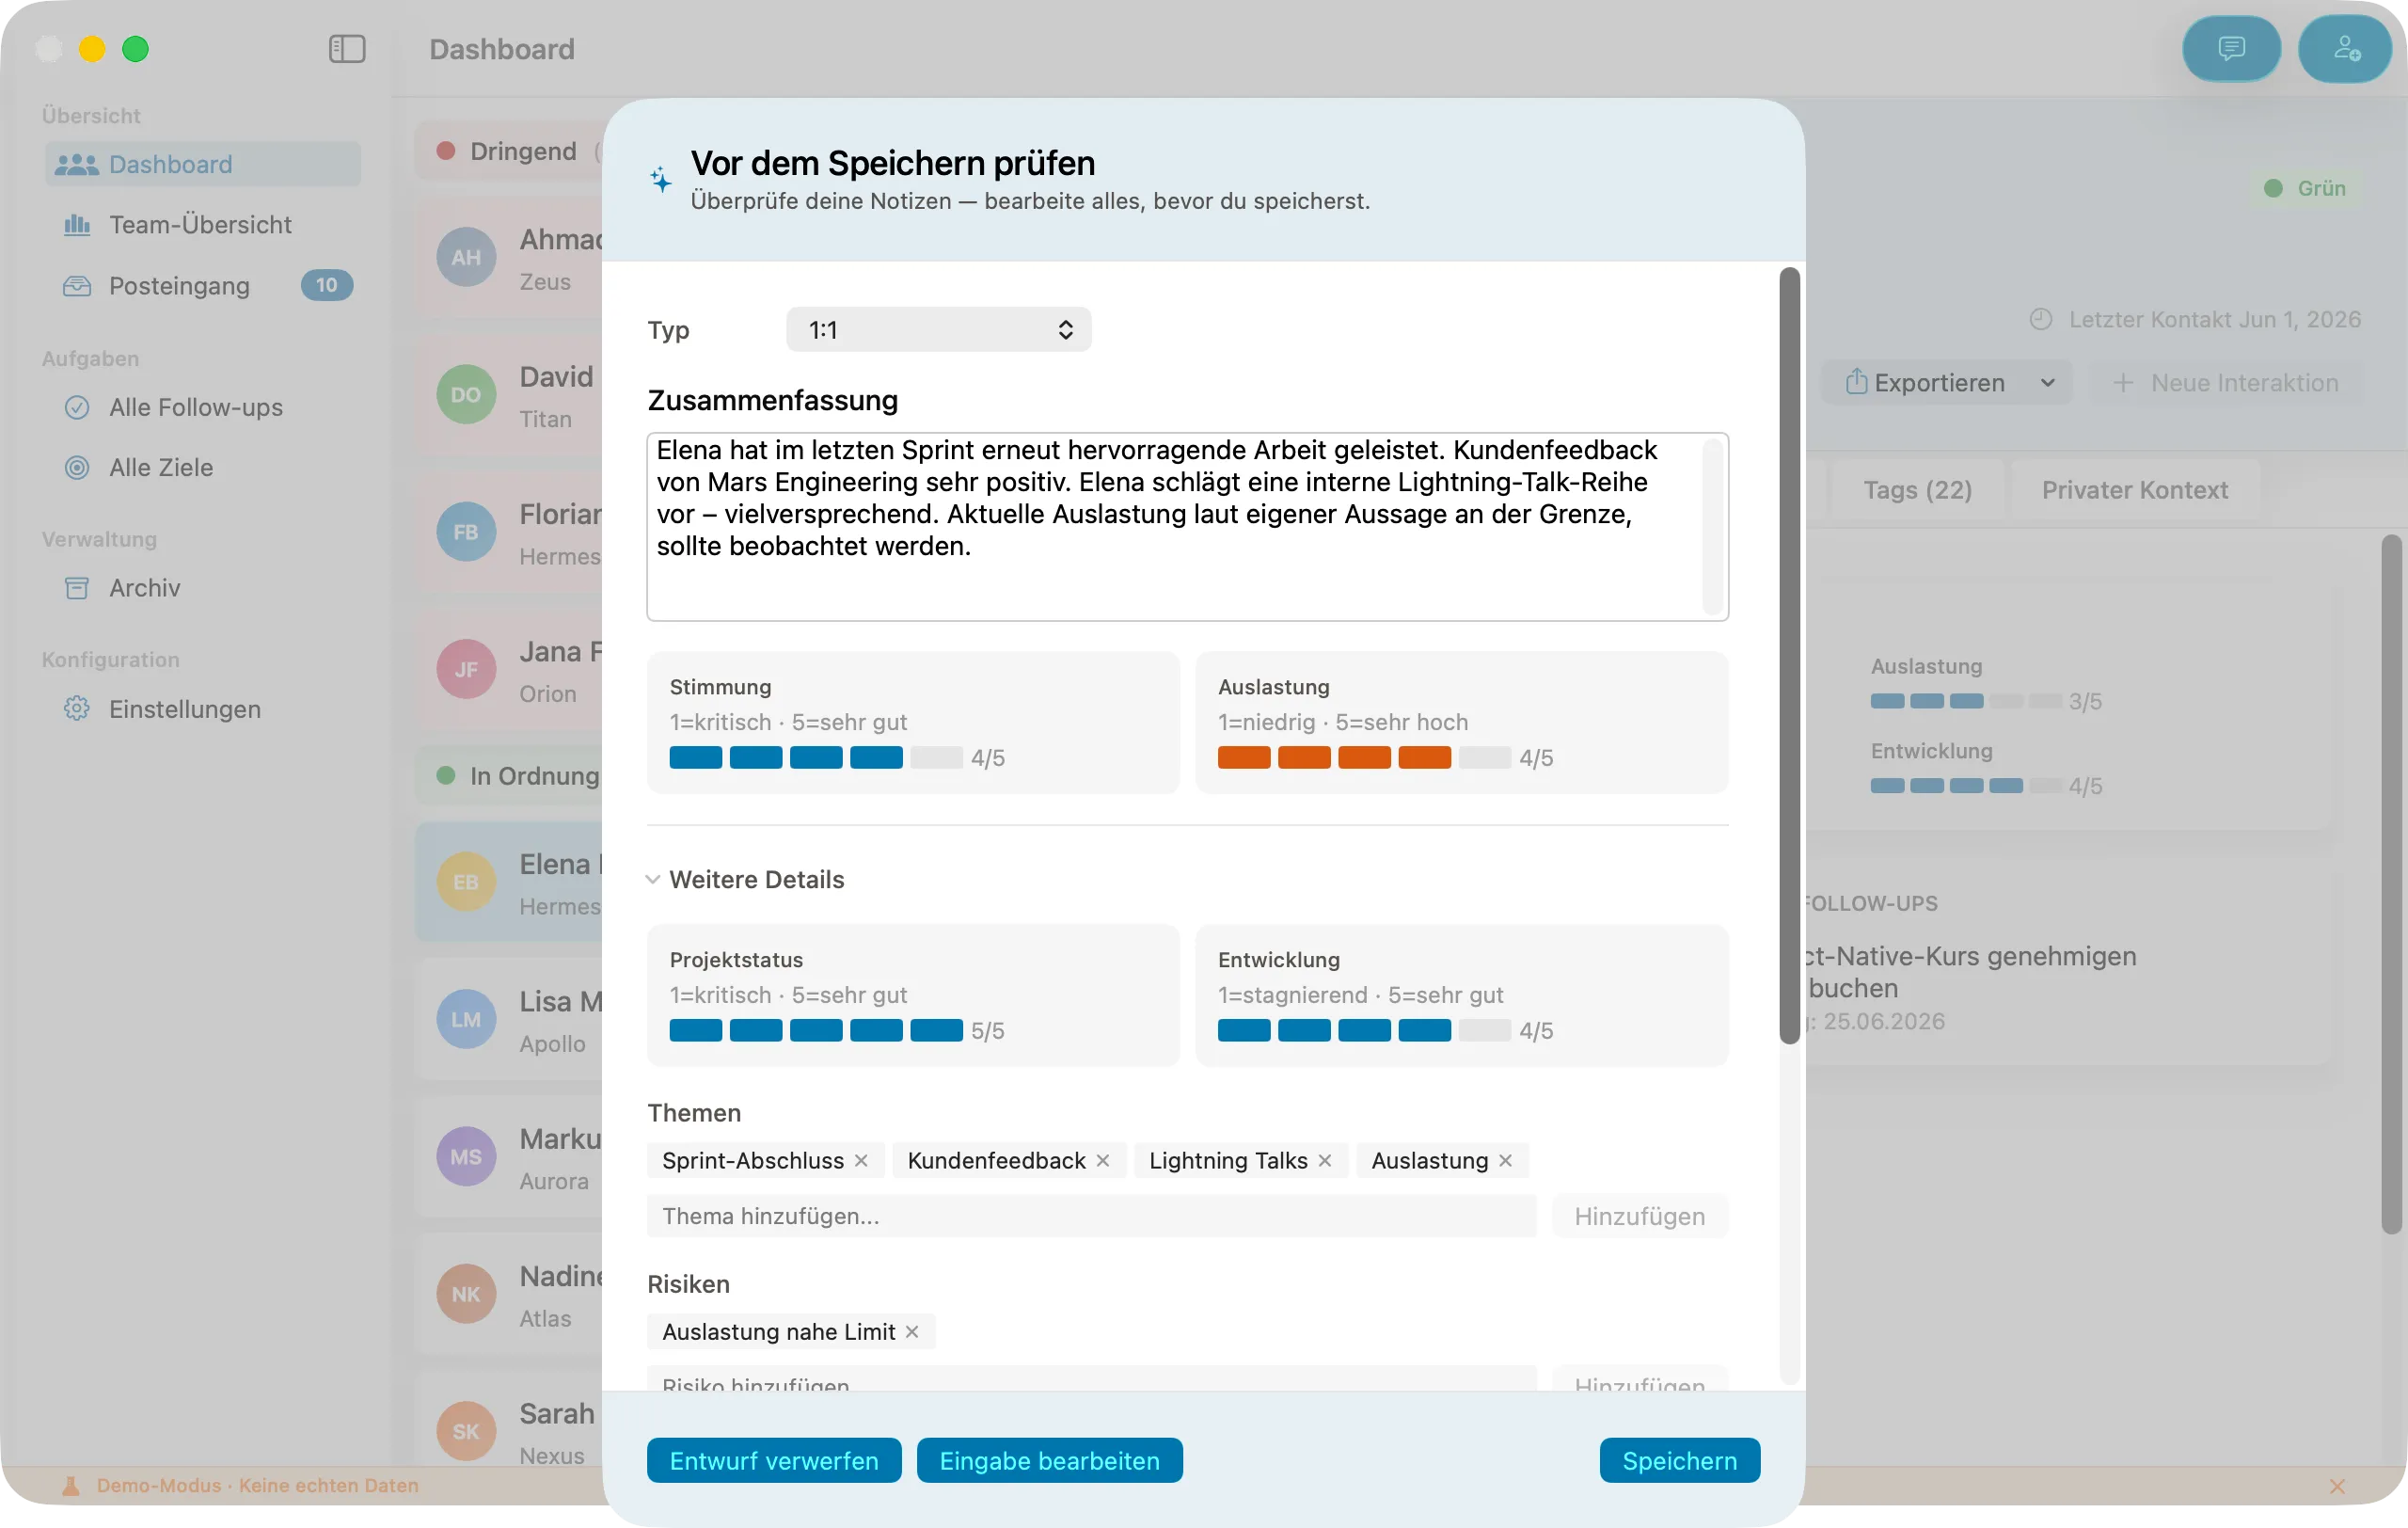Click the Zusammenfassung field's inner scrollbar
This screenshot has height=1528, width=2408.
(1712, 527)
